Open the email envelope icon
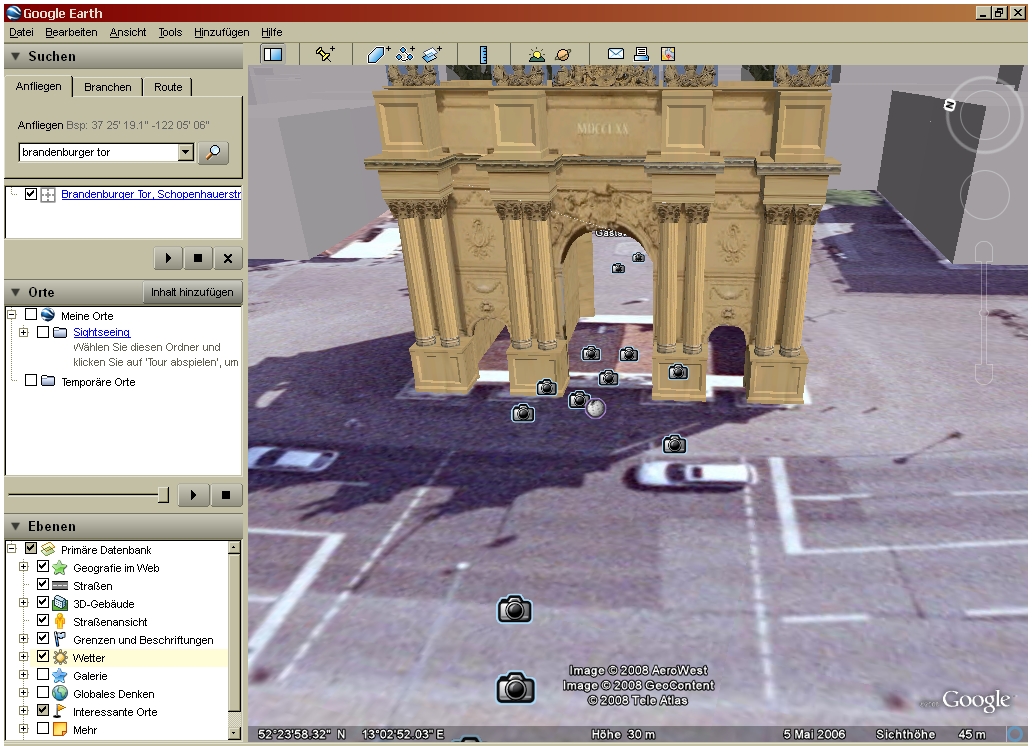1032x746 pixels. point(616,54)
